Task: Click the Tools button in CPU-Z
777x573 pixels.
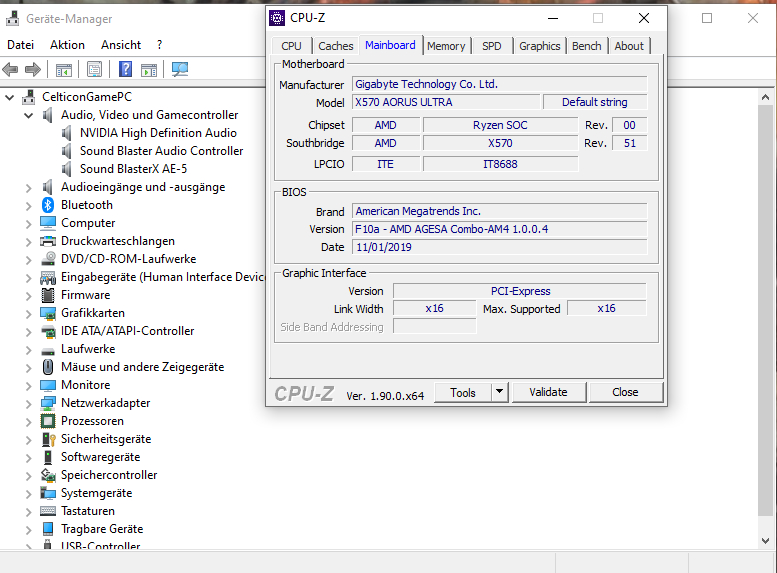Action: click(x=463, y=392)
